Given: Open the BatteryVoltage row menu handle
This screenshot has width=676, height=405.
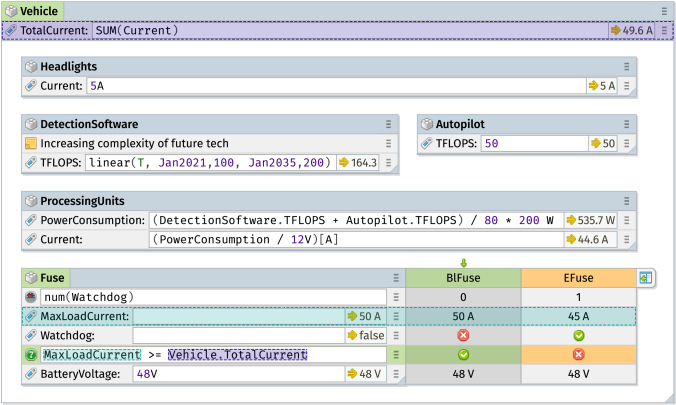Looking at the screenshot, I should pyautogui.click(x=396, y=374).
